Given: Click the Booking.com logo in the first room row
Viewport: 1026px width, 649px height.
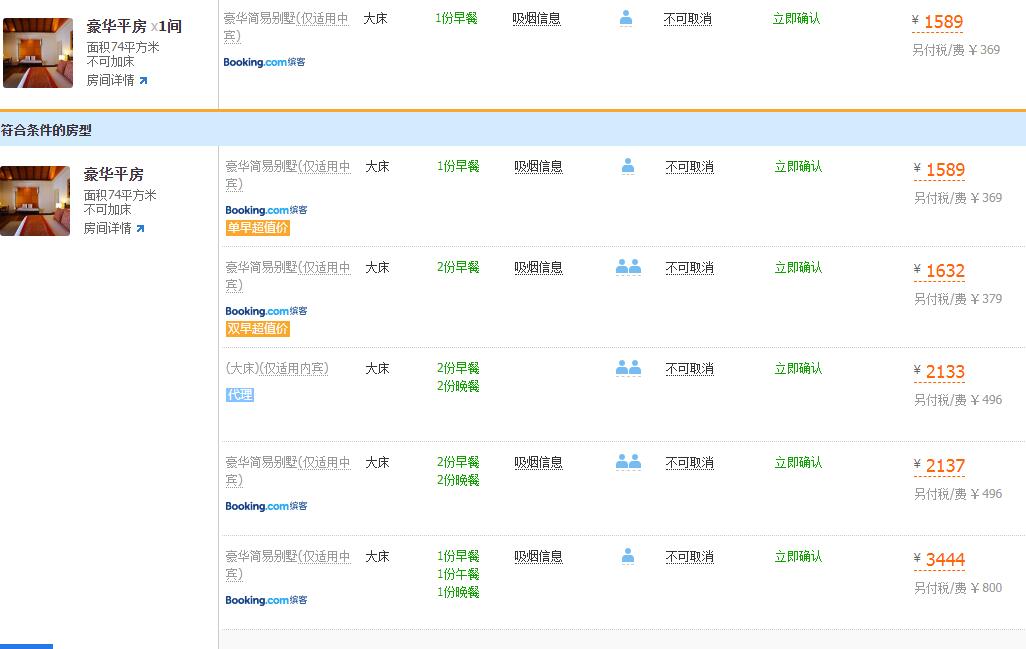Looking at the screenshot, I should [x=264, y=62].
